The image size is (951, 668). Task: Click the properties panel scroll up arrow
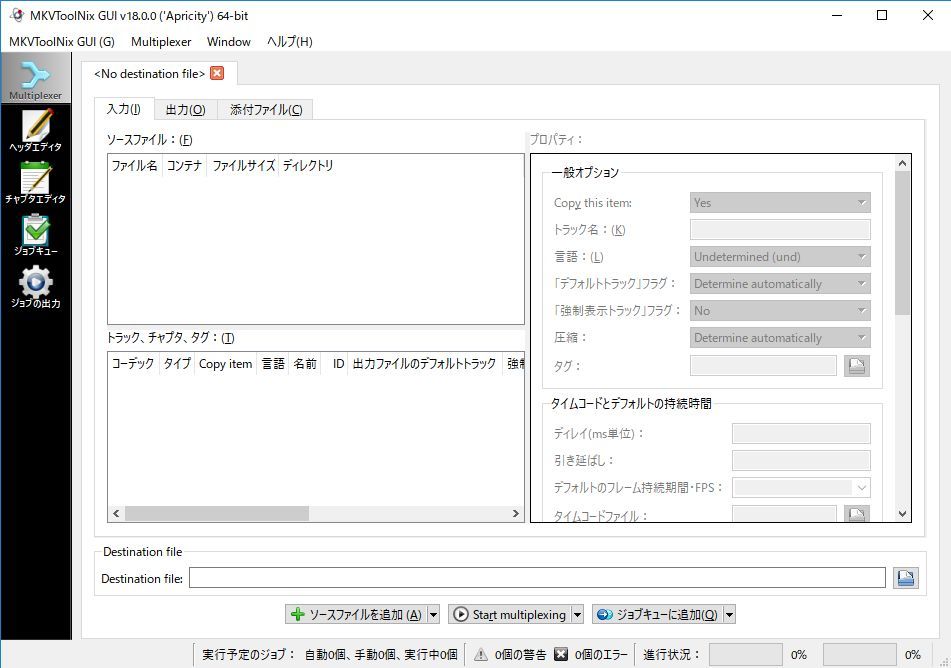point(902,163)
